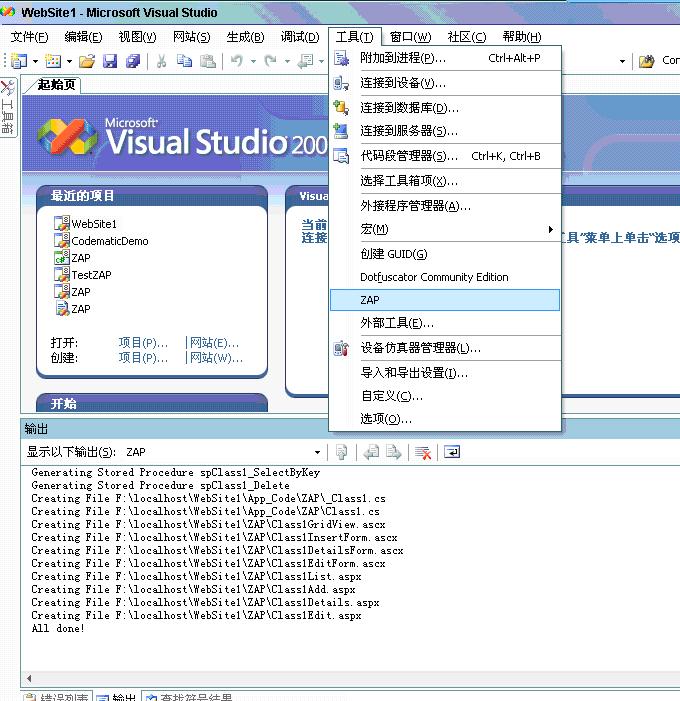Image resolution: width=680 pixels, height=701 pixels.
Task: Open the 编辑(E) menu
Action: (x=83, y=37)
